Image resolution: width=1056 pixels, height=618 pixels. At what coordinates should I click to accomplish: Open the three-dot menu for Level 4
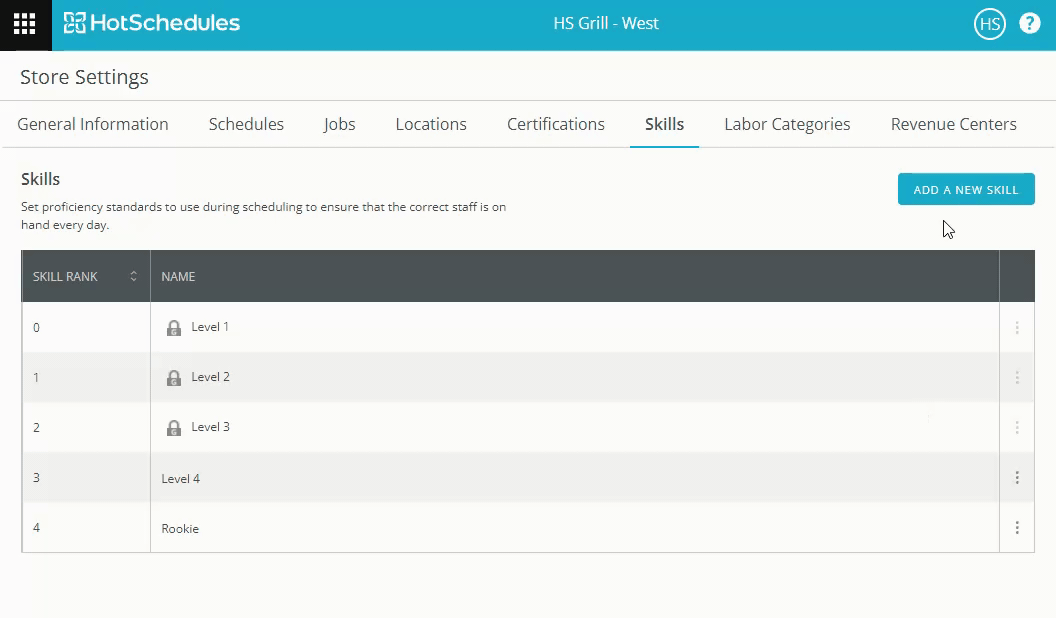[x=1017, y=478]
